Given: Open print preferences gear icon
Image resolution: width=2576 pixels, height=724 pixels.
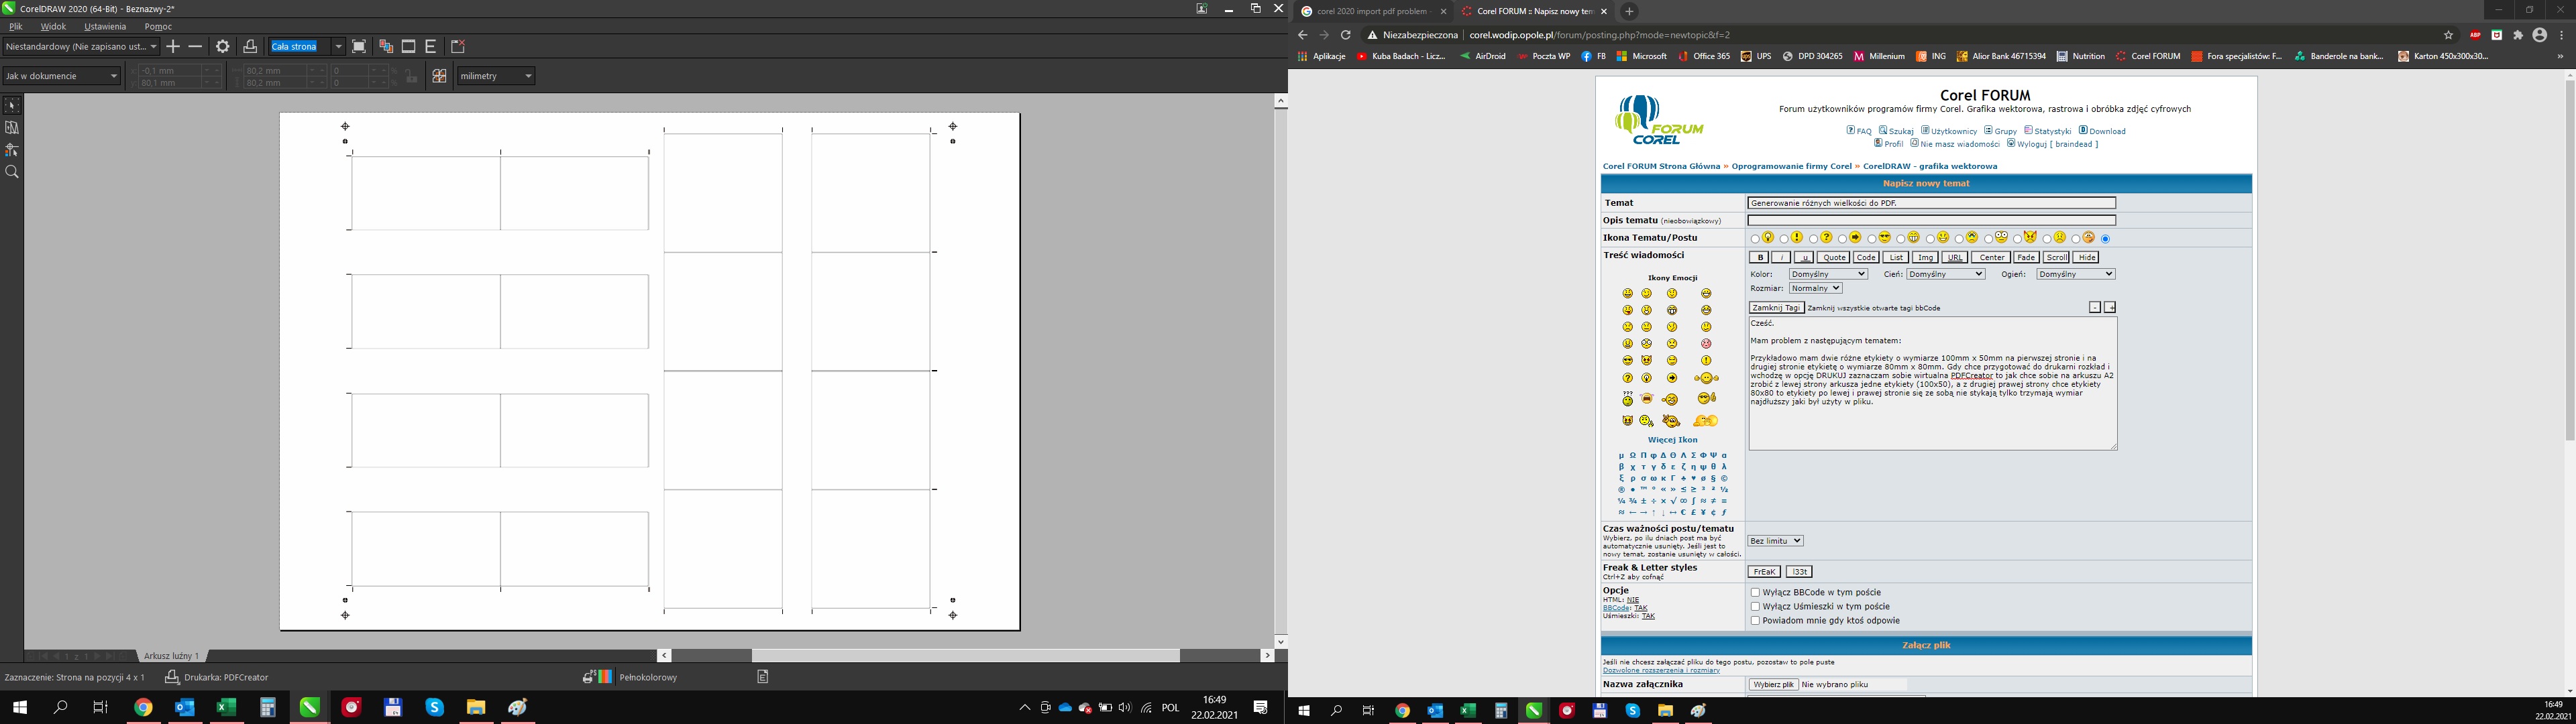Looking at the screenshot, I should pos(223,47).
